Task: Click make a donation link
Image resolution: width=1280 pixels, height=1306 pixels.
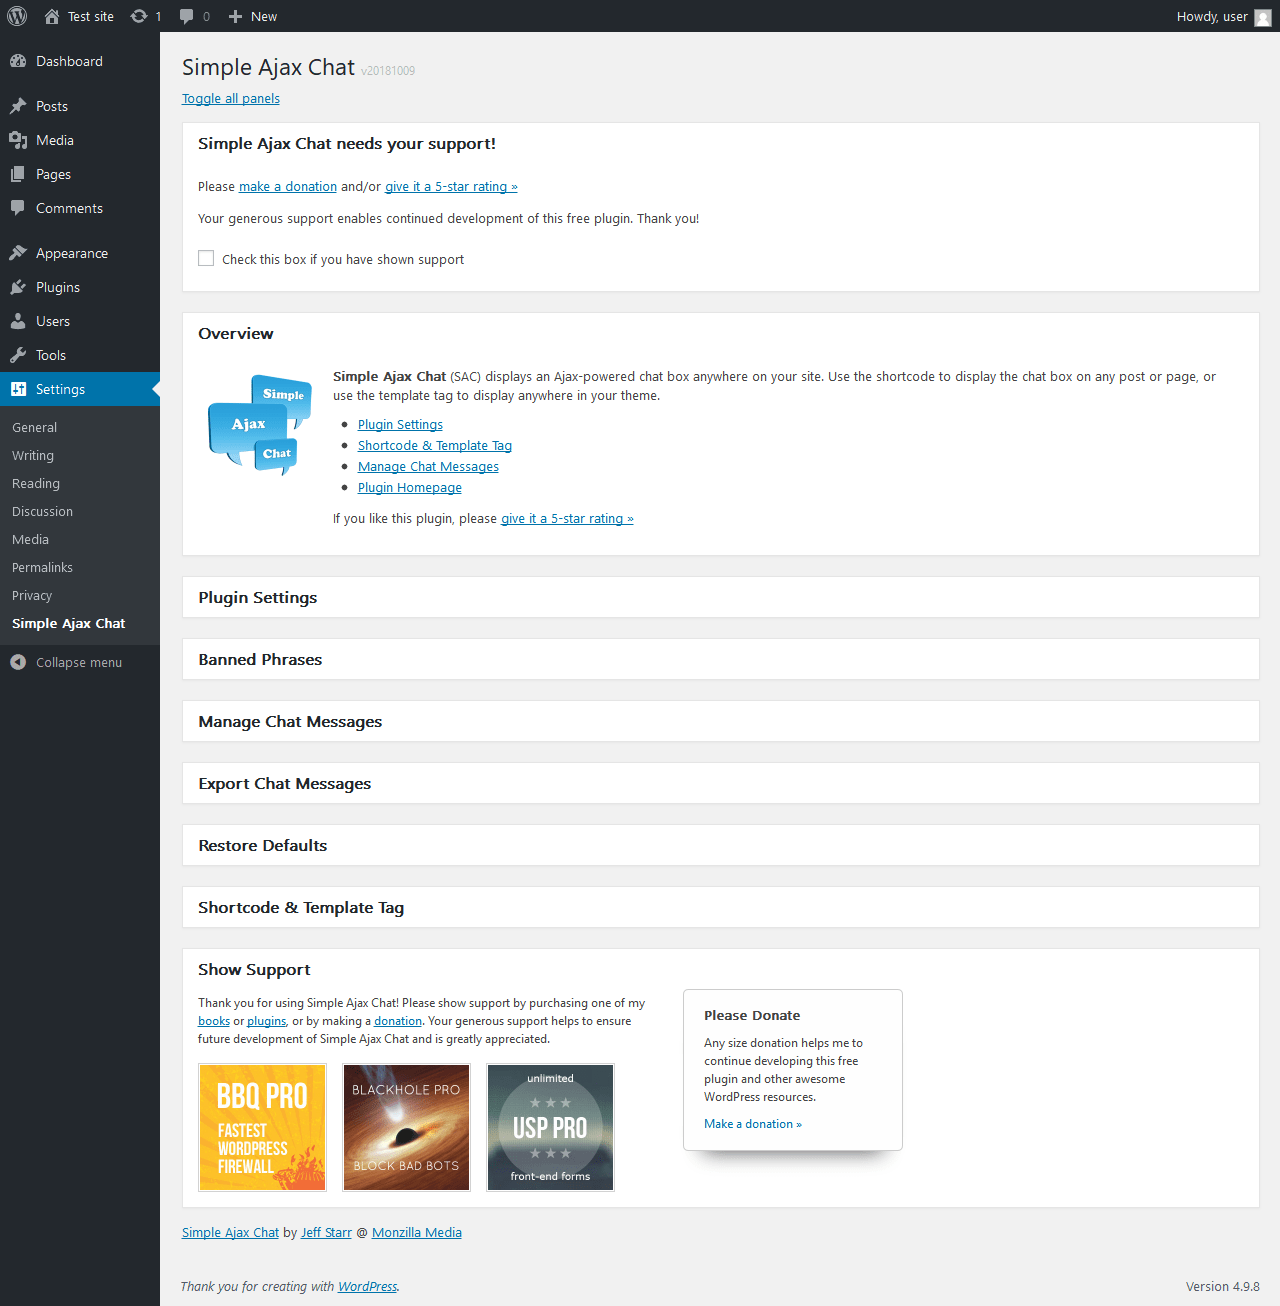Action: pyautogui.click(x=288, y=186)
